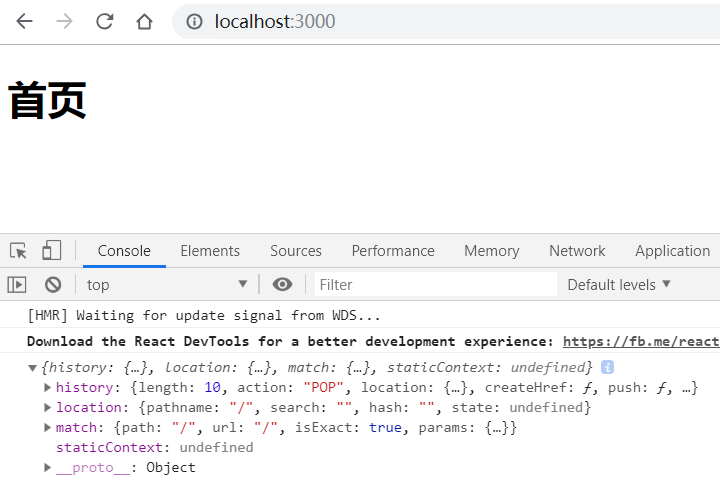Open the Application tab
720x480 pixels.
click(x=672, y=251)
